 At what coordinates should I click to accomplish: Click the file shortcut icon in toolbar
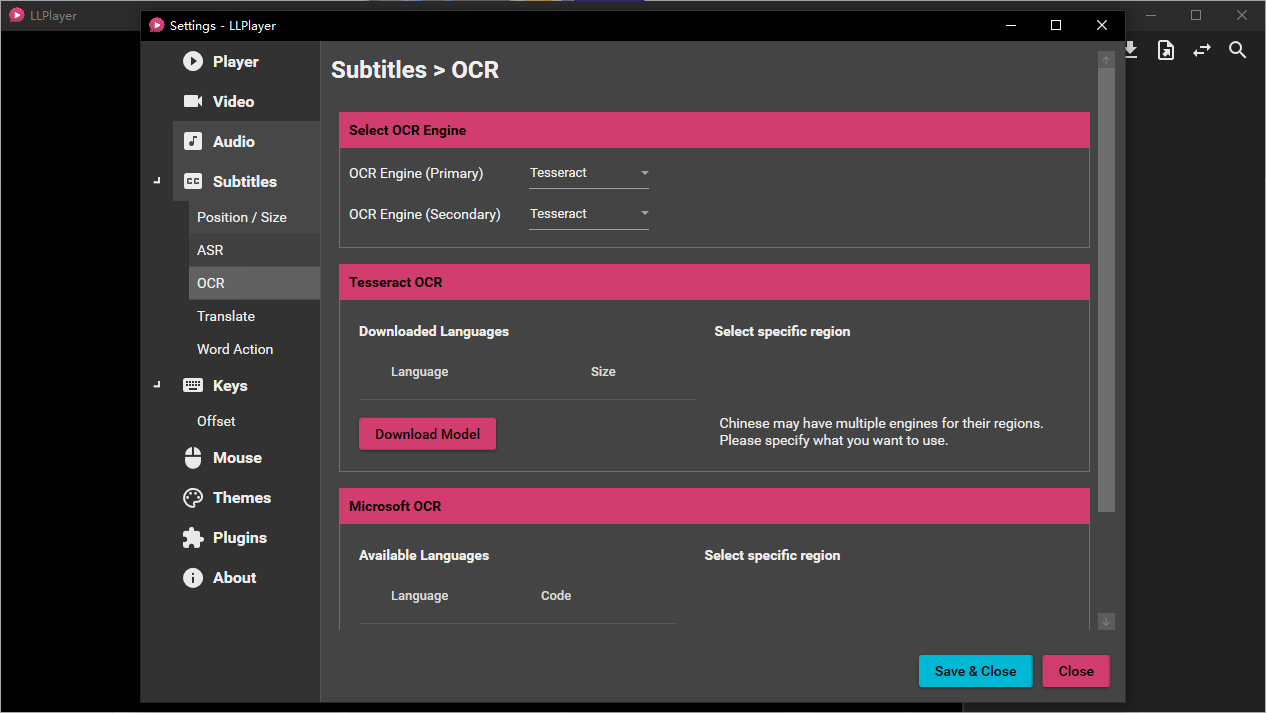point(1165,50)
